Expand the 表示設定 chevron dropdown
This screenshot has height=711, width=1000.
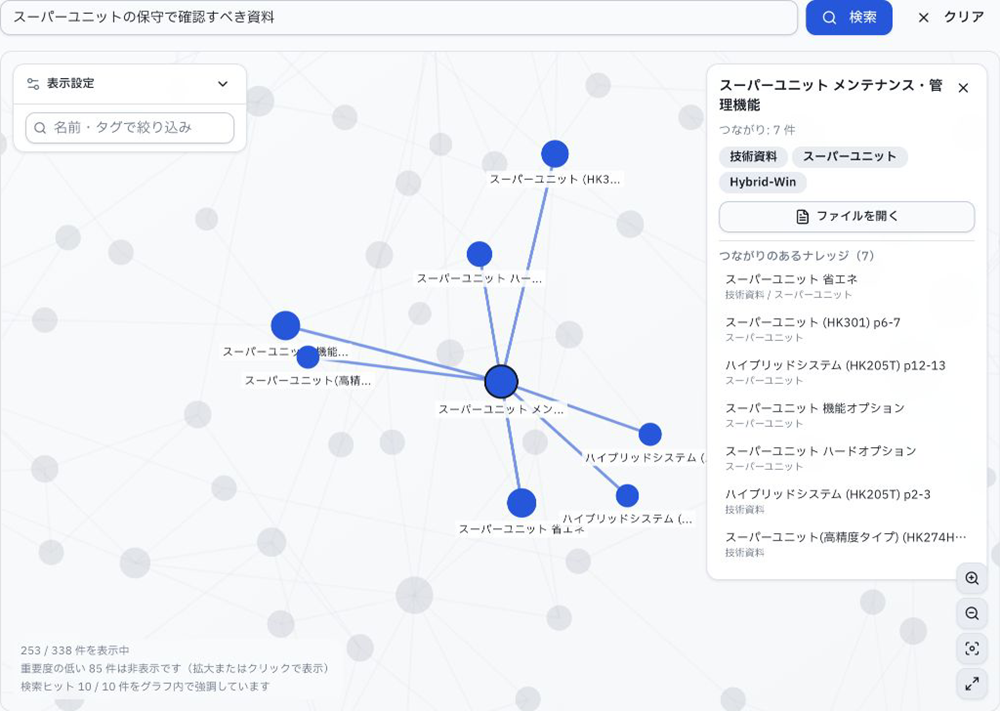223,84
